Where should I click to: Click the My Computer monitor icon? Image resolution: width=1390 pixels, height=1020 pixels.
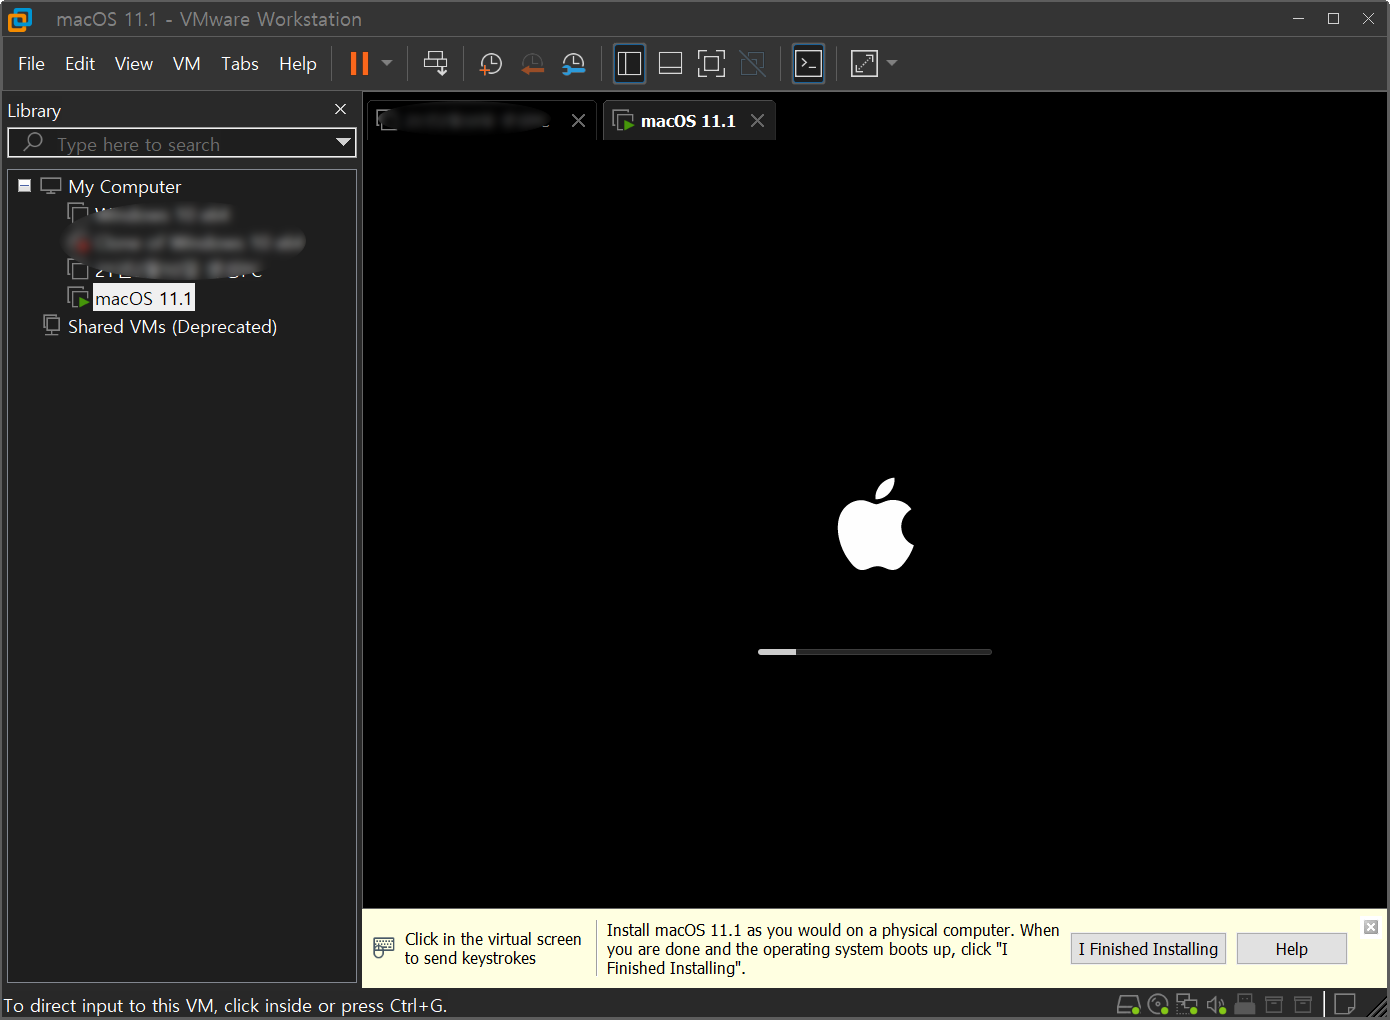point(51,186)
